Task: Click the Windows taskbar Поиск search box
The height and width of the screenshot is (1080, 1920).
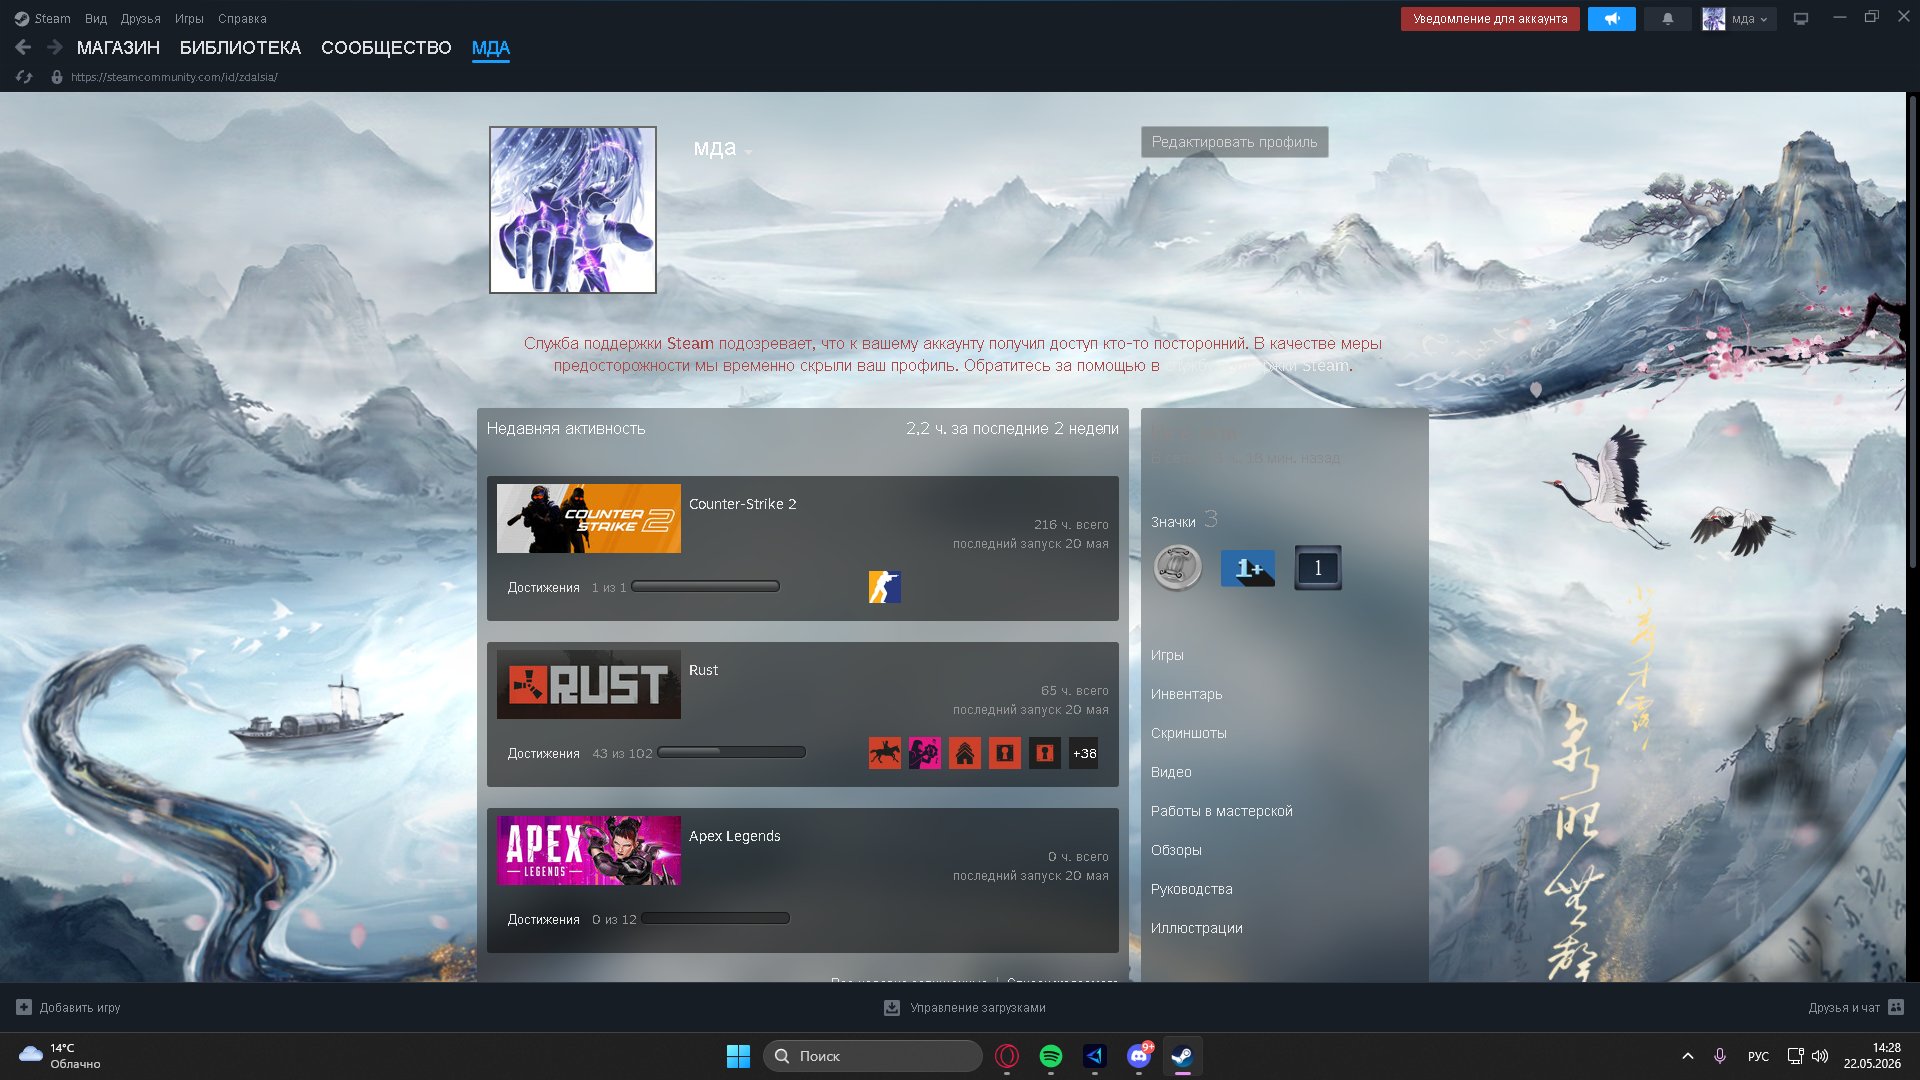Action: pyautogui.click(x=872, y=1056)
